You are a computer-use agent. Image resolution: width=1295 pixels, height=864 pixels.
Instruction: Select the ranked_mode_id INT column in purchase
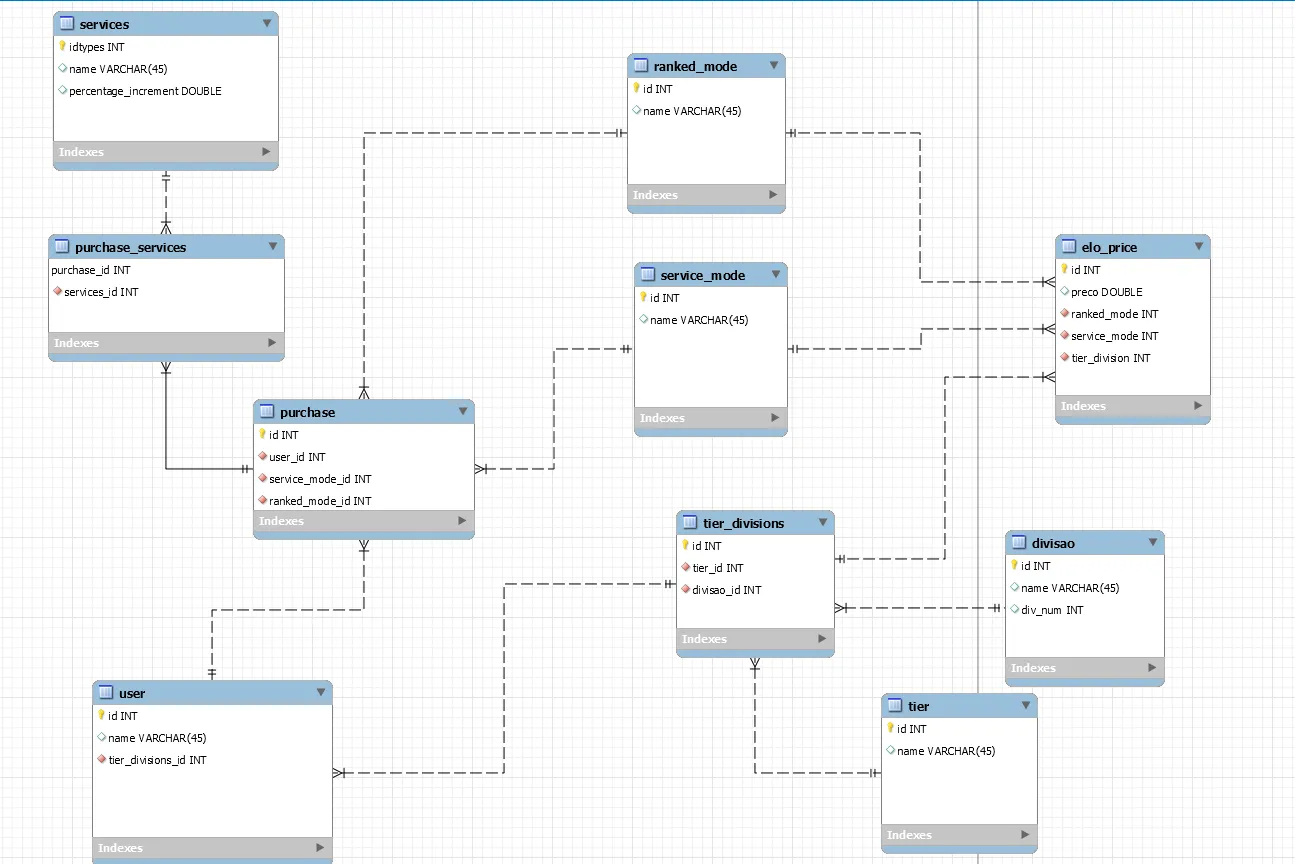click(319, 501)
